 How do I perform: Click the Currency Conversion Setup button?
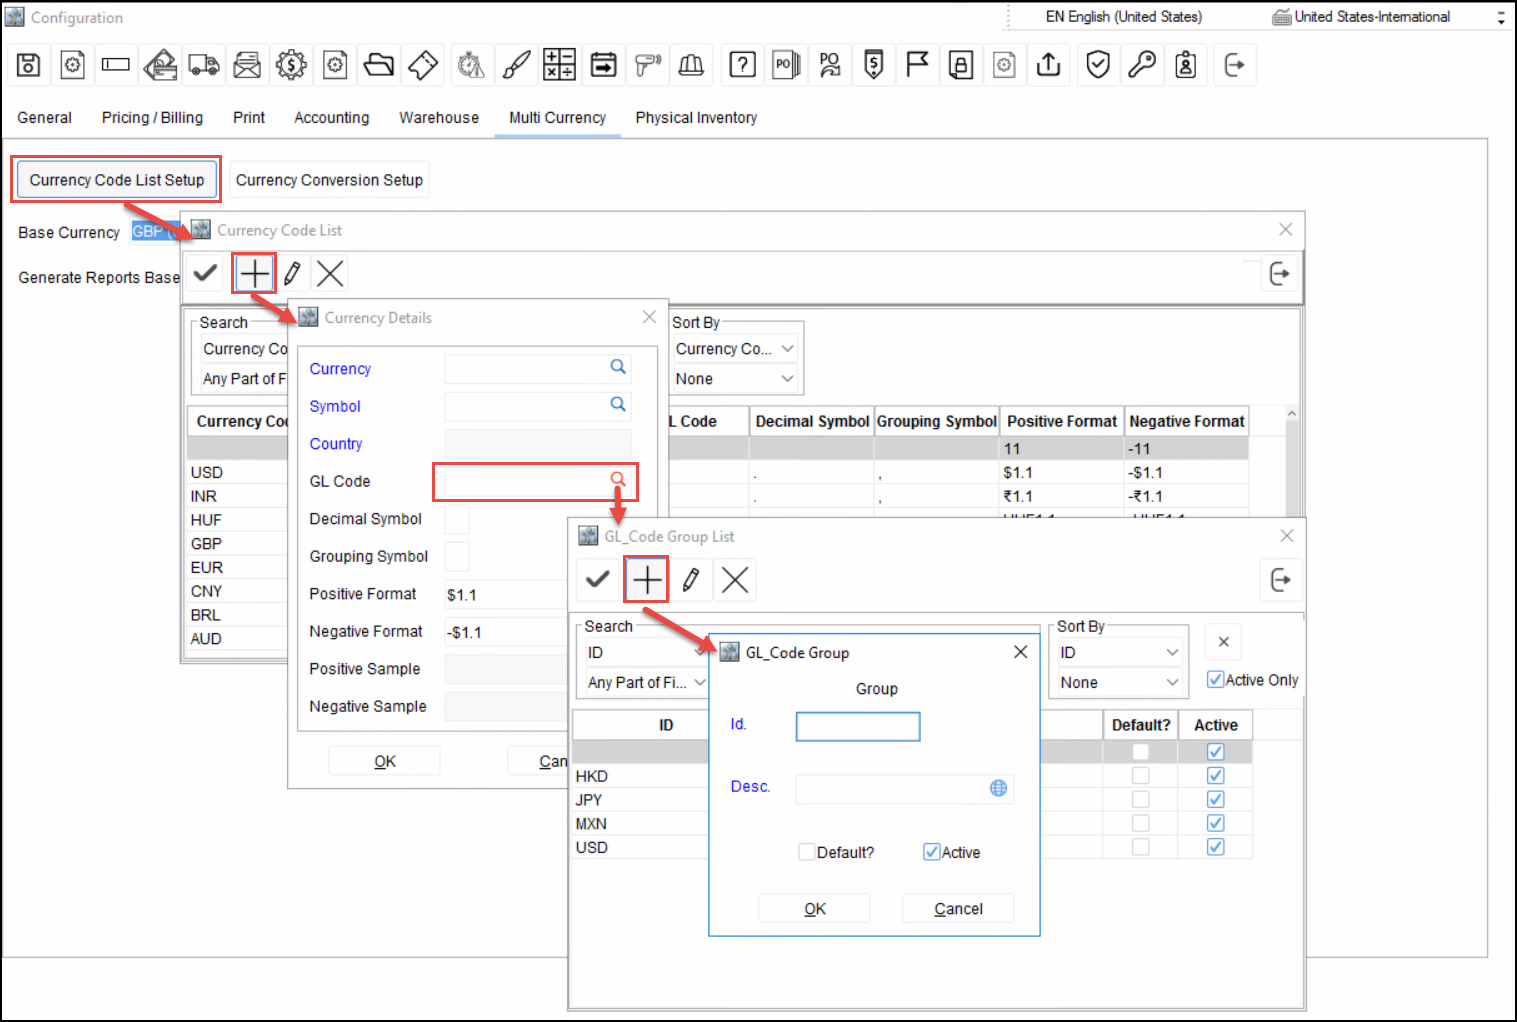pos(329,180)
